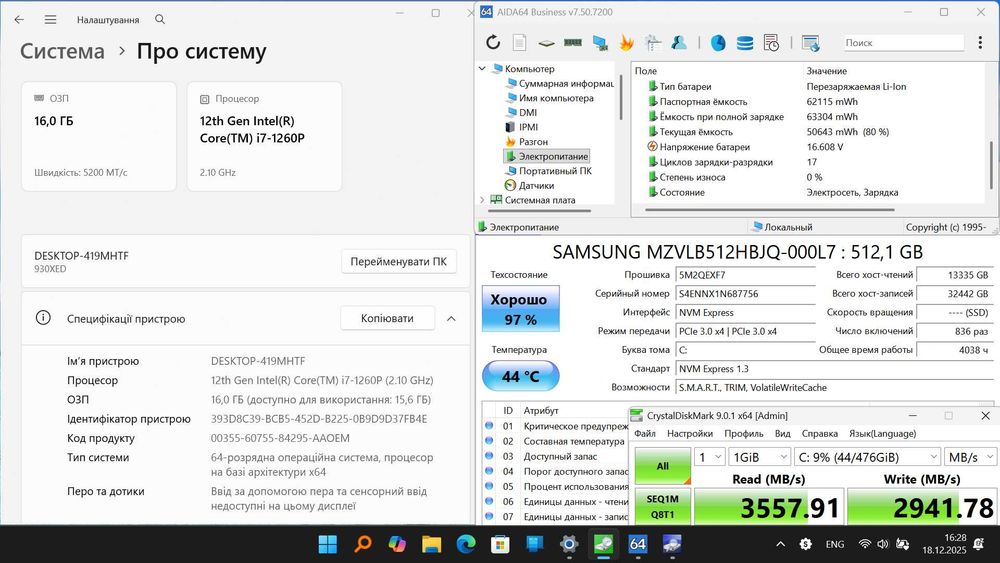The image size is (1000, 563).
Task: Open the 1GiB test size dropdown
Action: pyautogui.click(x=760, y=457)
